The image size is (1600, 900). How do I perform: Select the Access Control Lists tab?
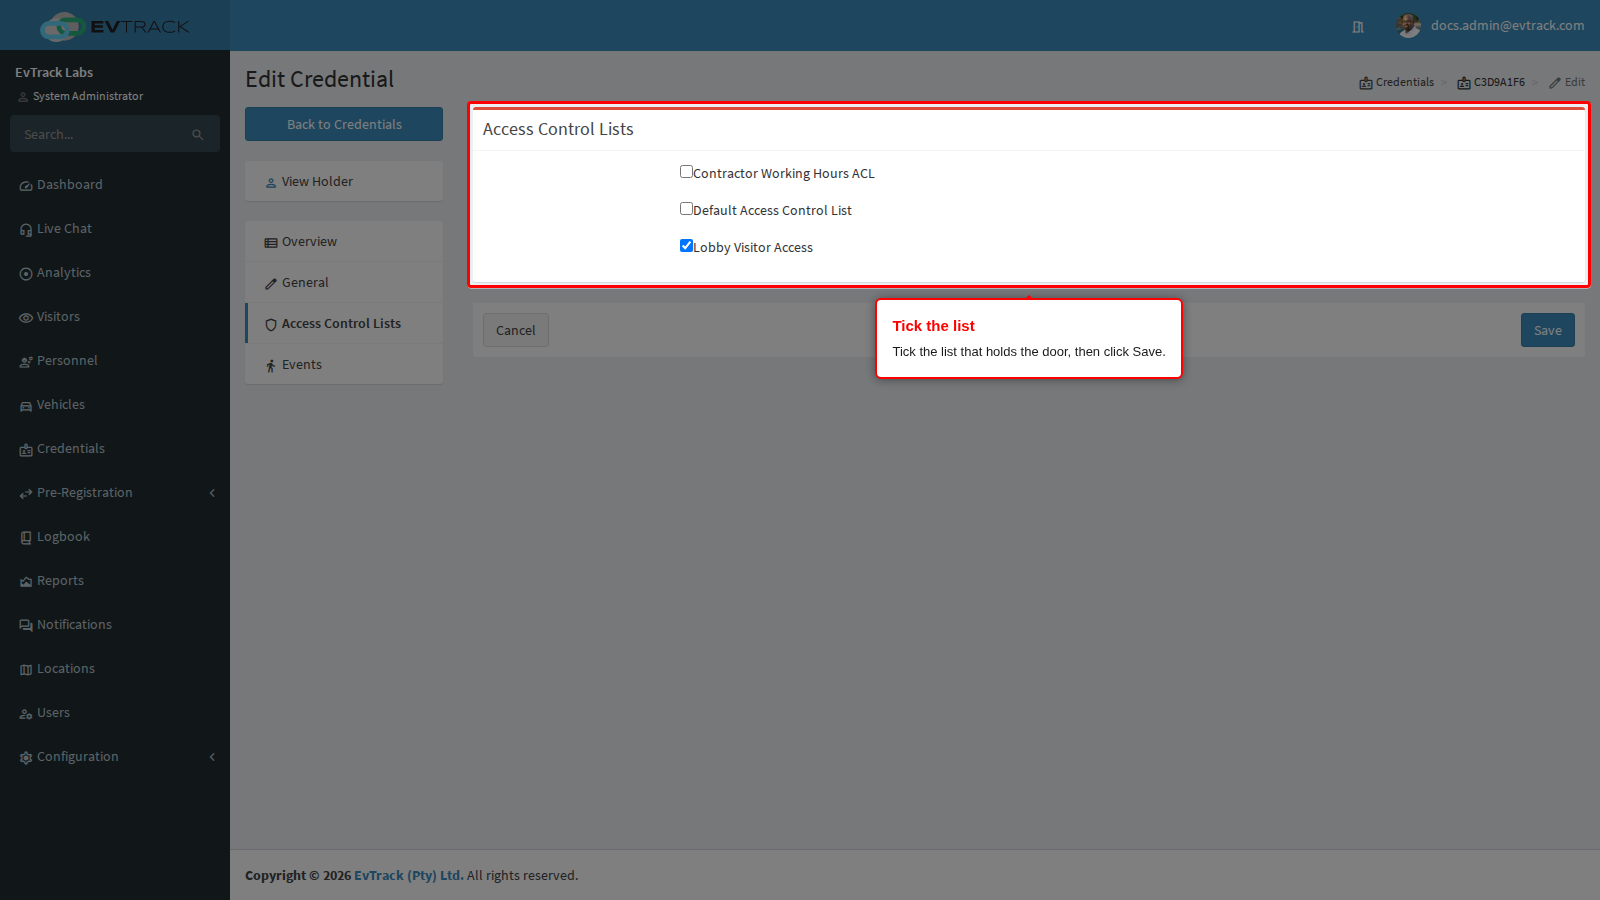coord(344,324)
